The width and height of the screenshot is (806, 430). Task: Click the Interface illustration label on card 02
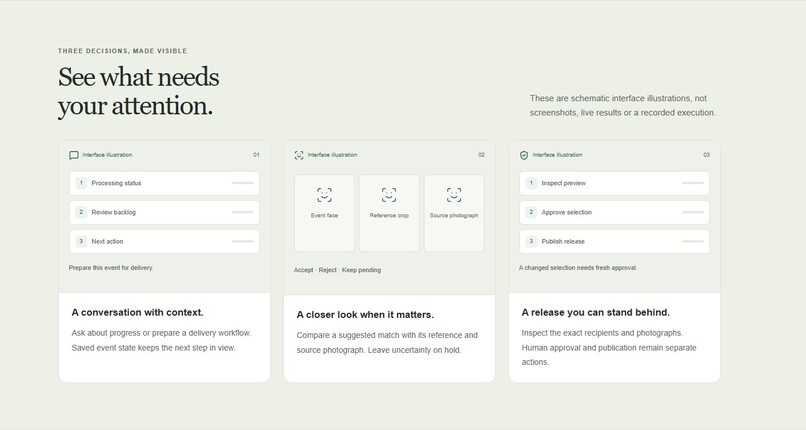333,155
